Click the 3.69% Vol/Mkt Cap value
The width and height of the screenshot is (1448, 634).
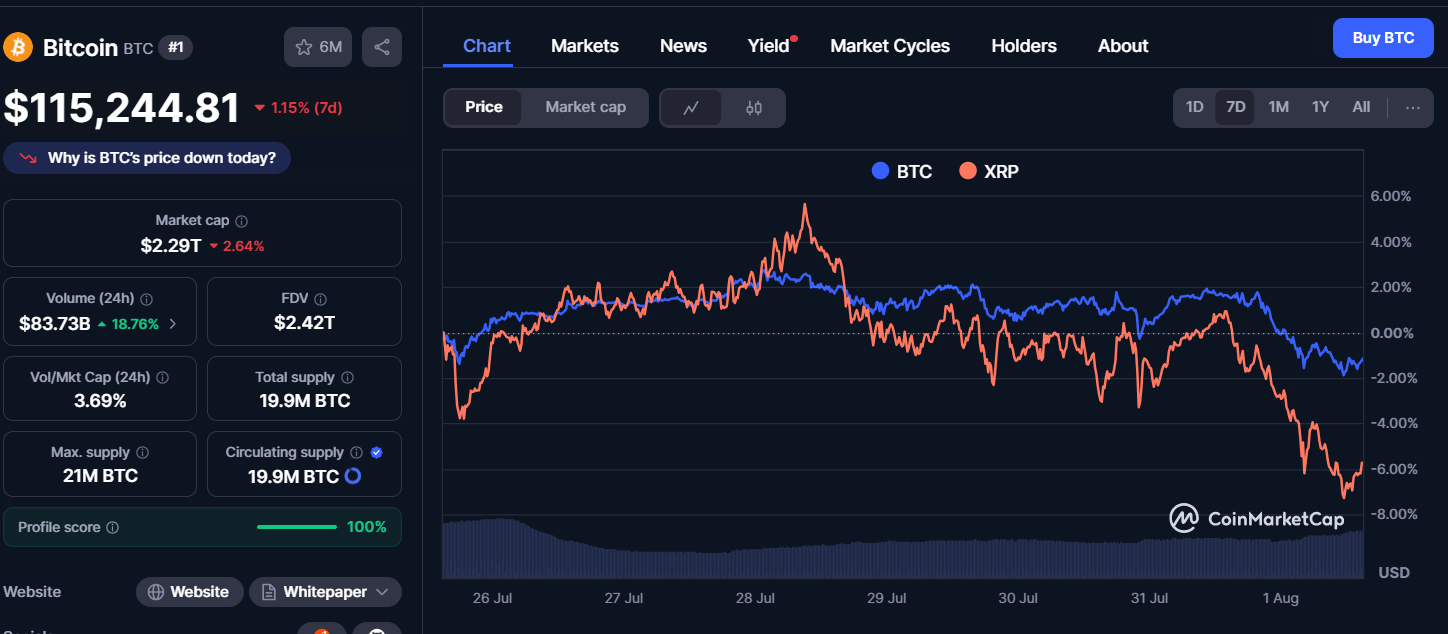tap(100, 401)
